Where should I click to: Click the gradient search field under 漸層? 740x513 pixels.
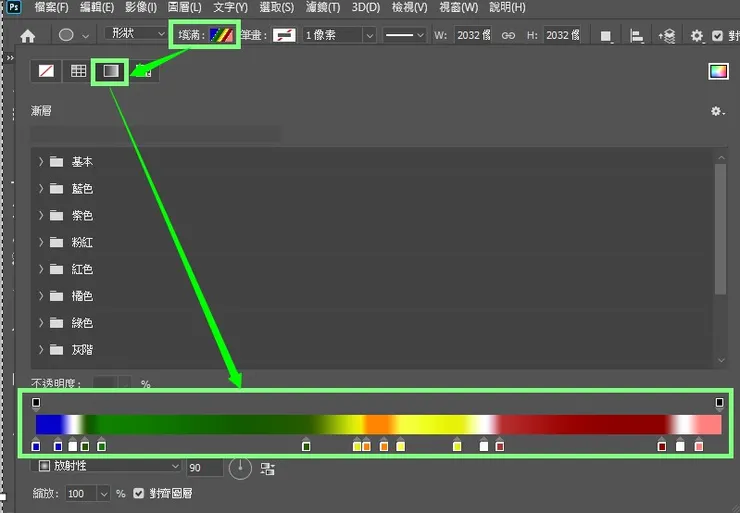[x=156, y=135]
